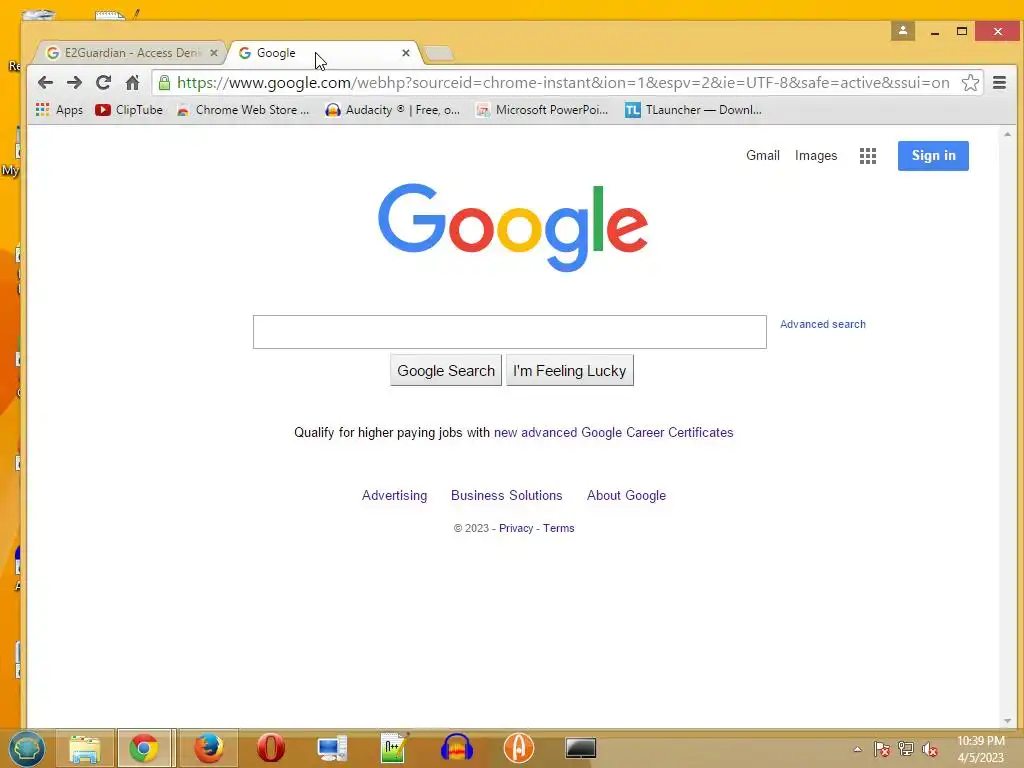
Task: Show hidden system tray icons
Action: pos(857,749)
